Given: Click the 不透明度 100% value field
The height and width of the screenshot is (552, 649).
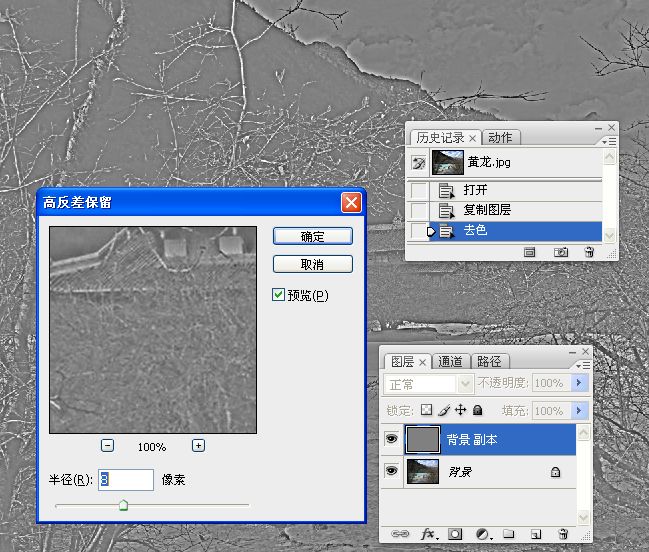Looking at the screenshot, I should coord(551,383).
